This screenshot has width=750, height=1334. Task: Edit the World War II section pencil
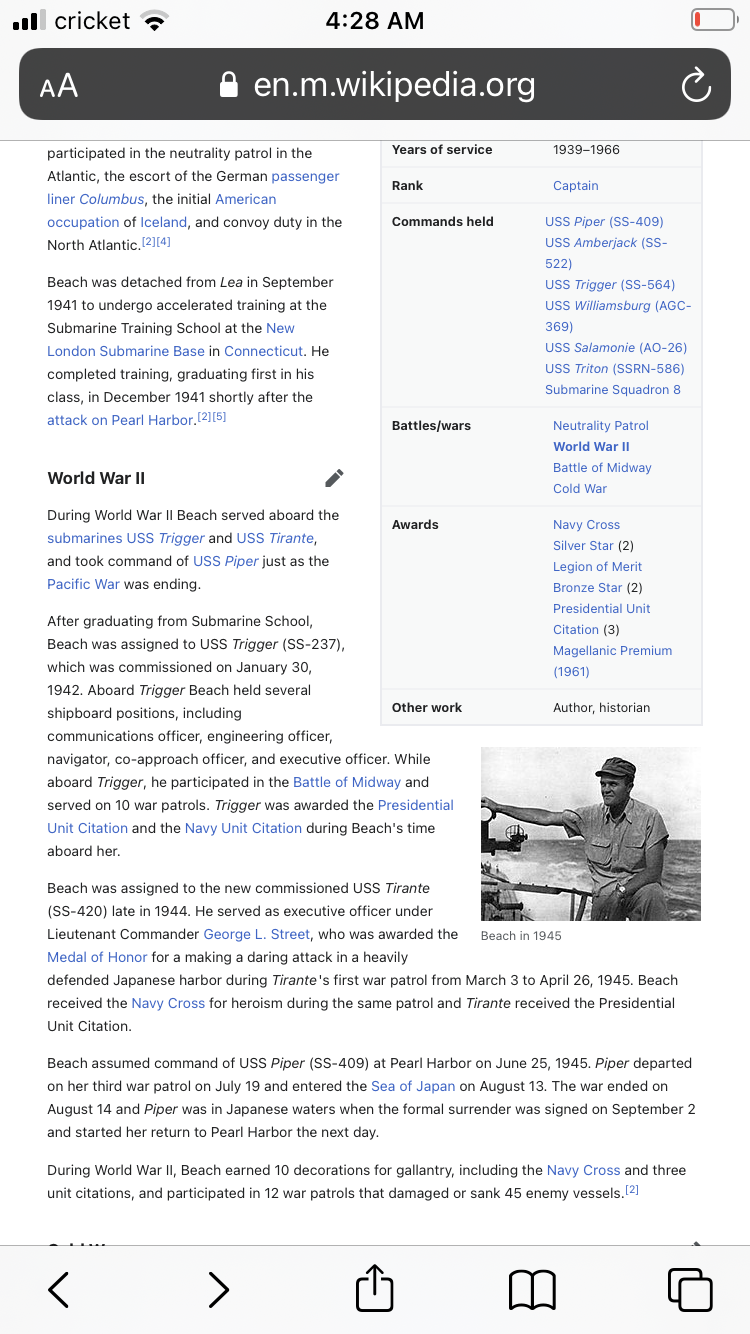[x=335, y=478]
